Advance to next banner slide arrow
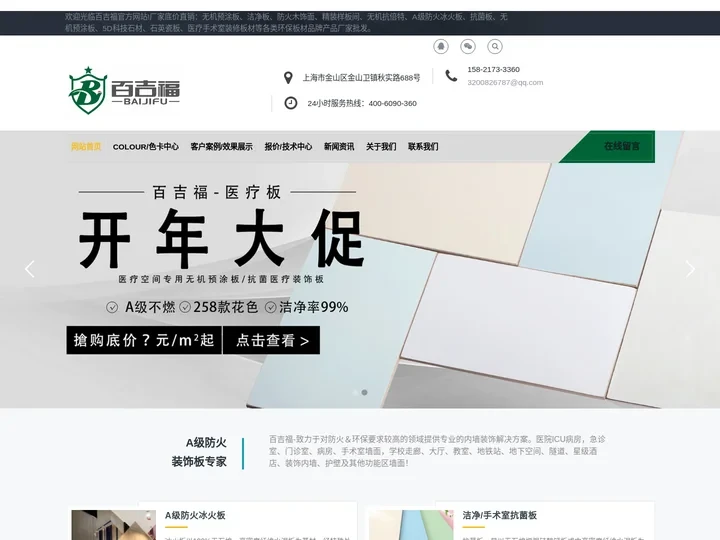The width and height of the screenshot is (720, 540). [690, 269]
